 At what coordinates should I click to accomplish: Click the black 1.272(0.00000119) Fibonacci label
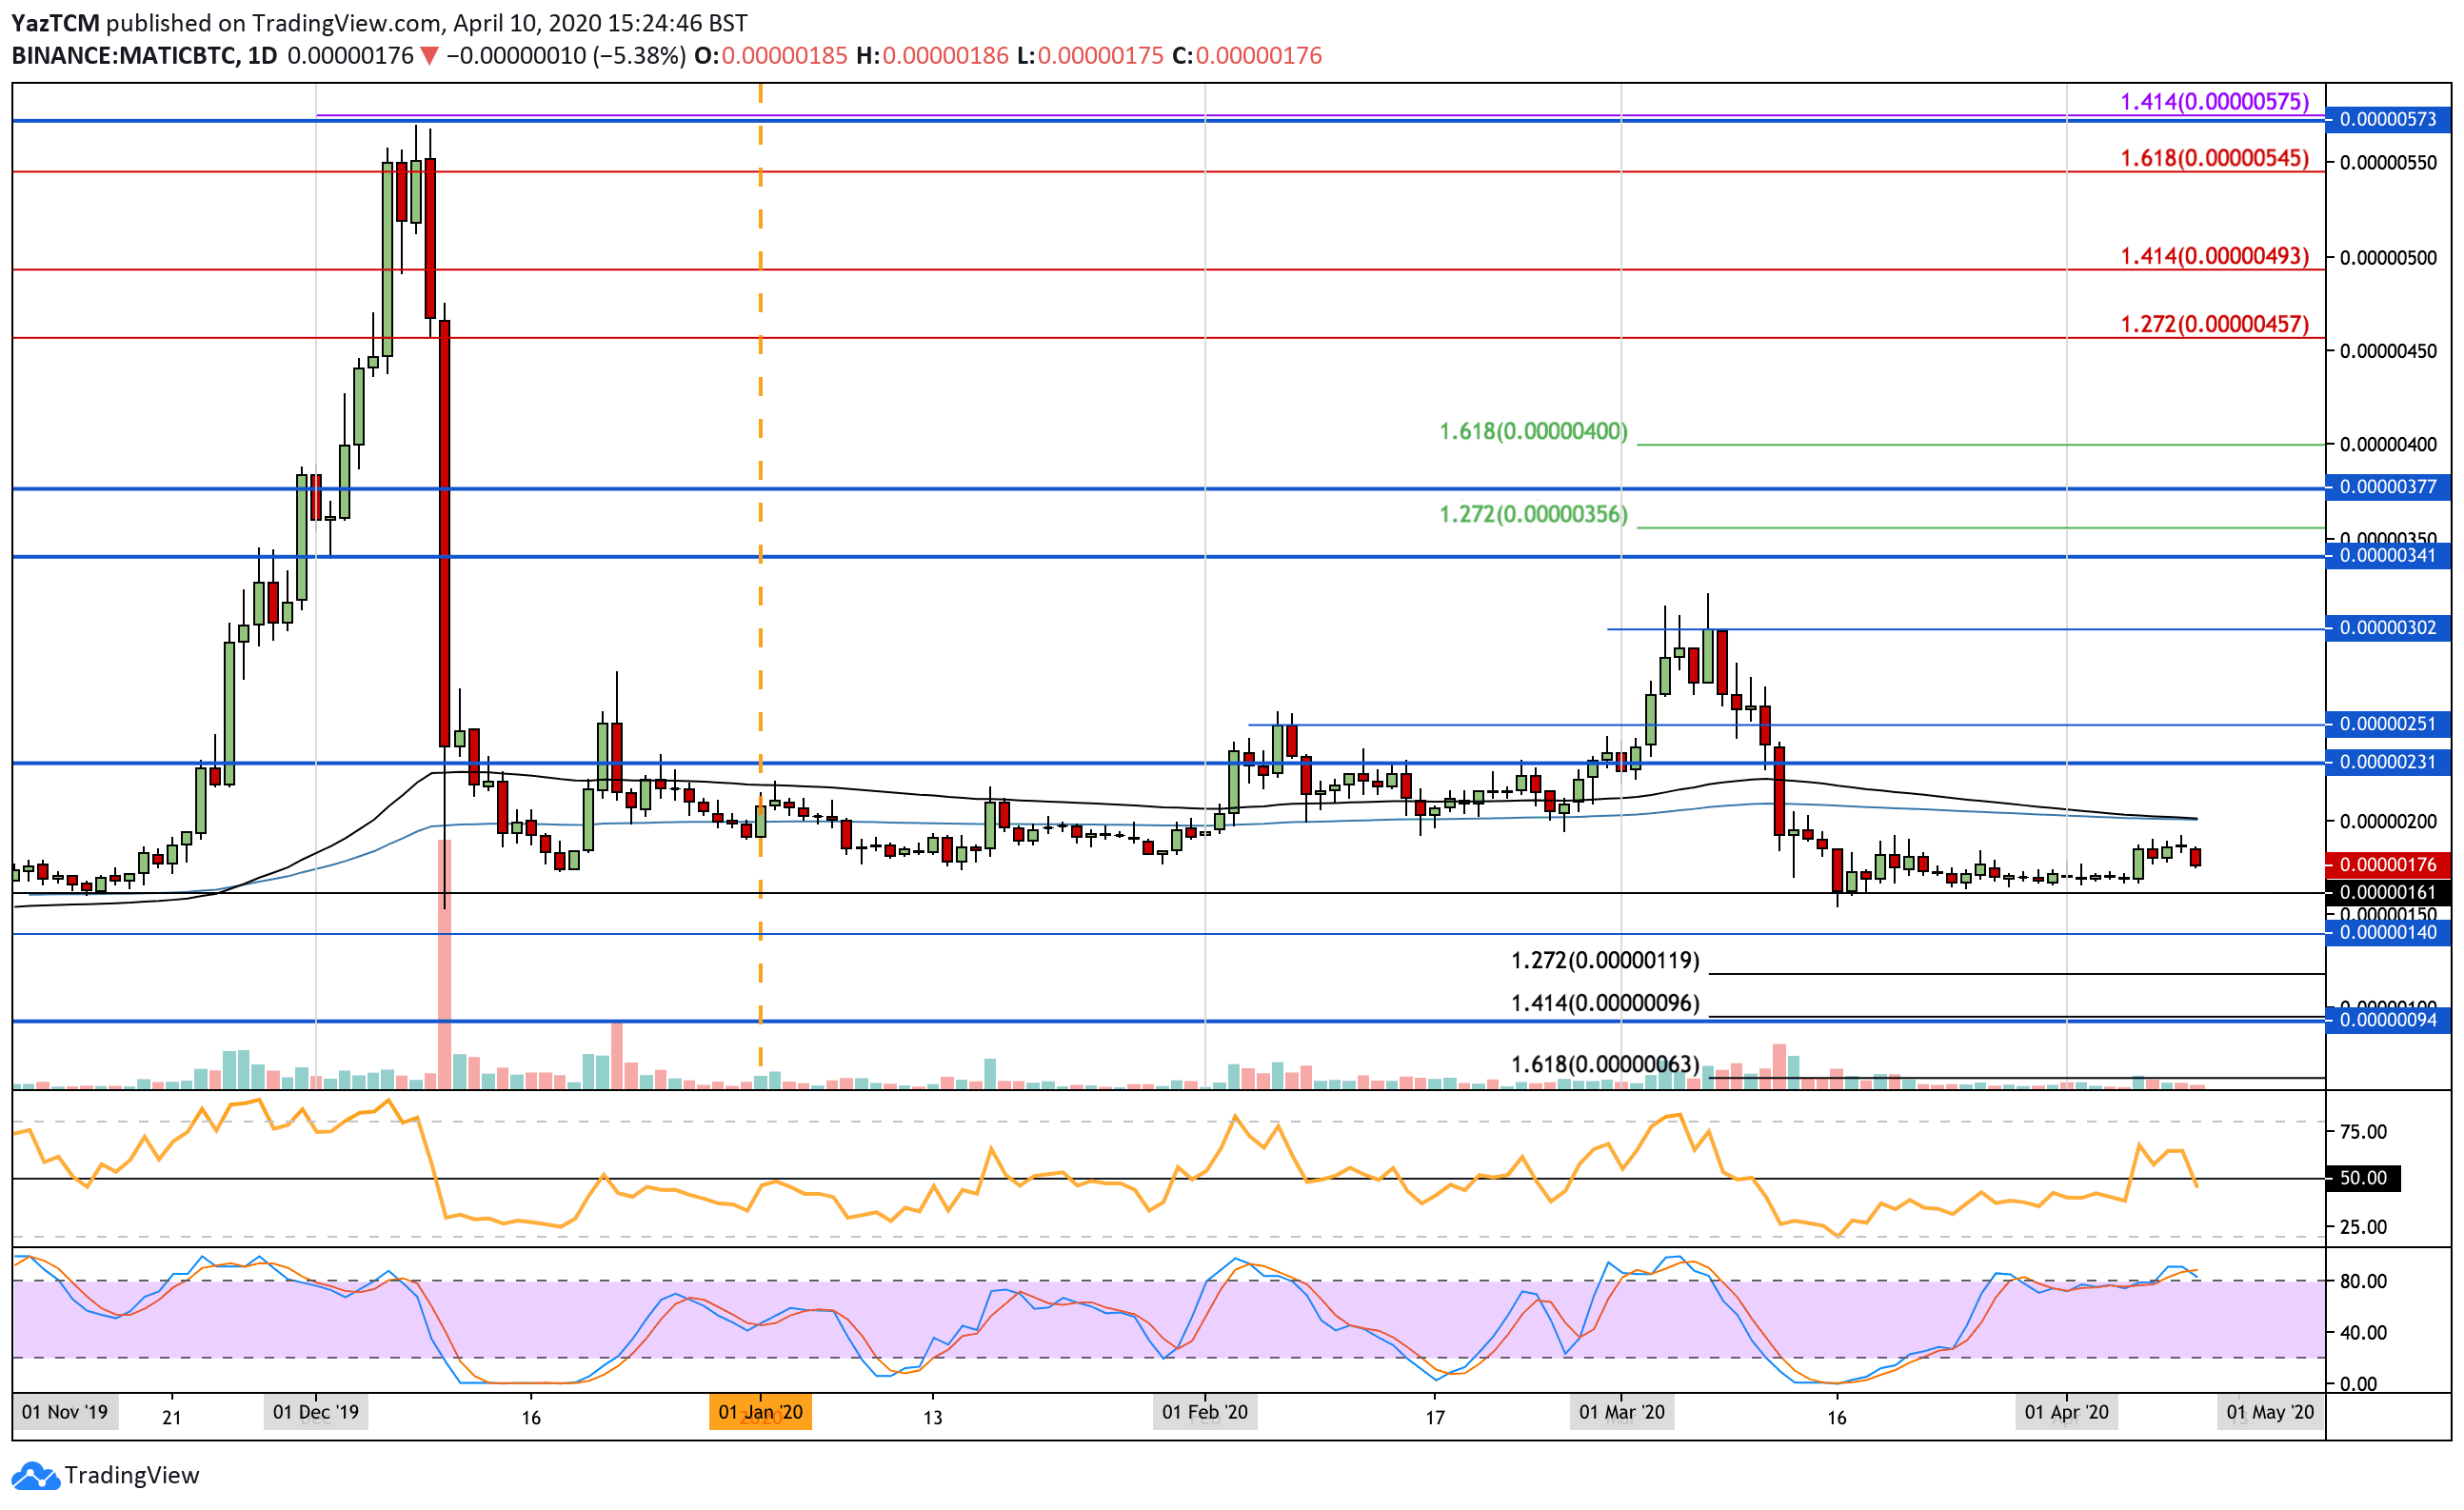1605,961
